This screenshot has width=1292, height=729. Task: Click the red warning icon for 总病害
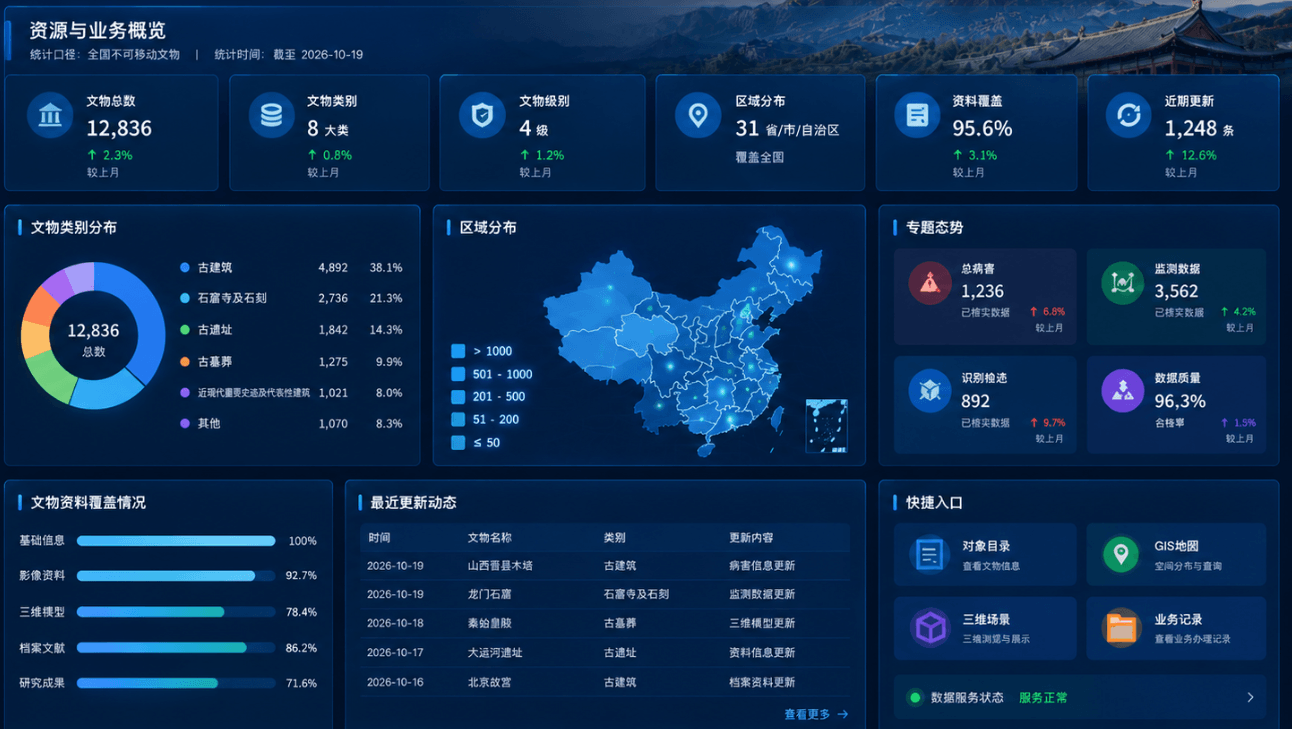click(930, 283)
